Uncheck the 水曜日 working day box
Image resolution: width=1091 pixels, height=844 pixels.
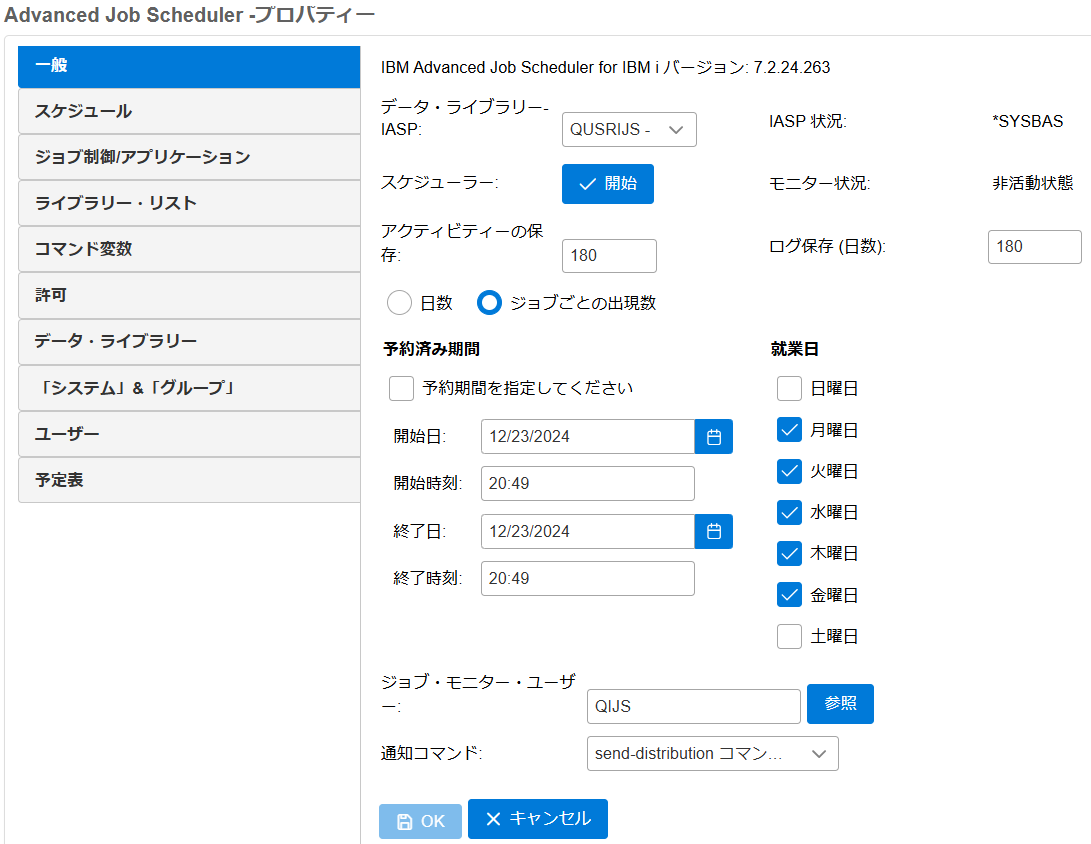789,512
